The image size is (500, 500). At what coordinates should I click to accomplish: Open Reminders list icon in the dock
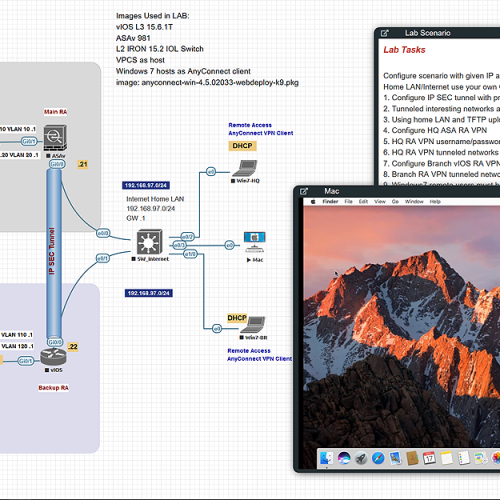(464, 458)
